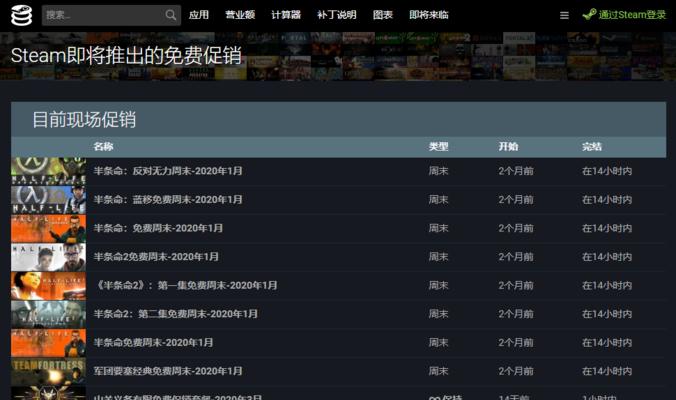Open 军团要塞经典免费周末-2020年1月 link
676x400 pixels.
(168, 371)
